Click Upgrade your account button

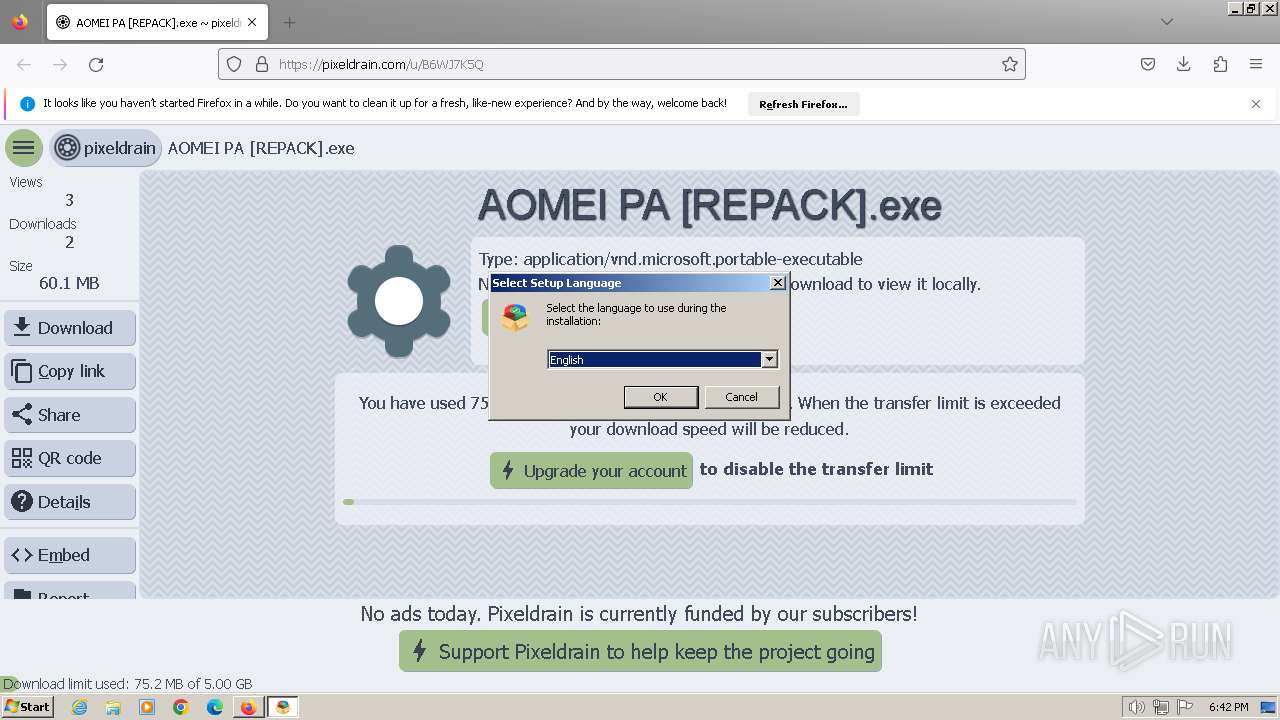(591, 470)
